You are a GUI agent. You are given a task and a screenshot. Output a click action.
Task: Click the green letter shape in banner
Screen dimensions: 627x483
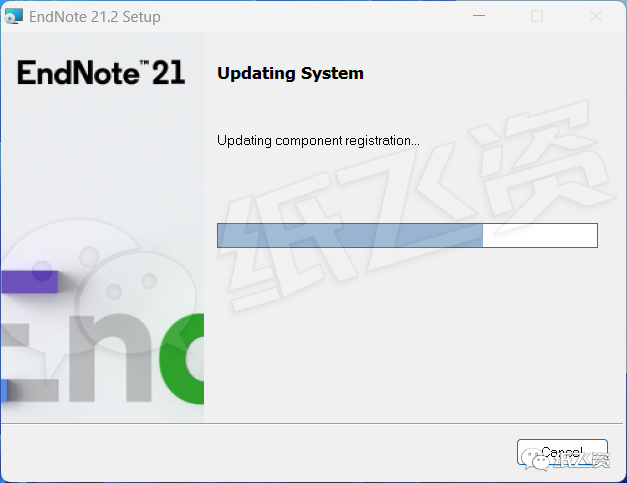pos(182,359)
